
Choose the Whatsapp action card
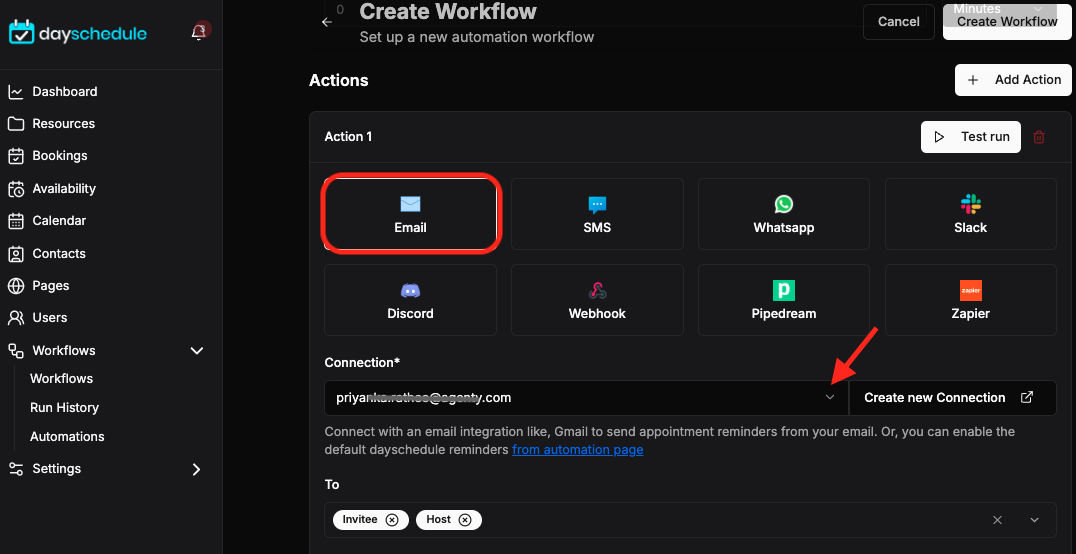tap(784, 213)
